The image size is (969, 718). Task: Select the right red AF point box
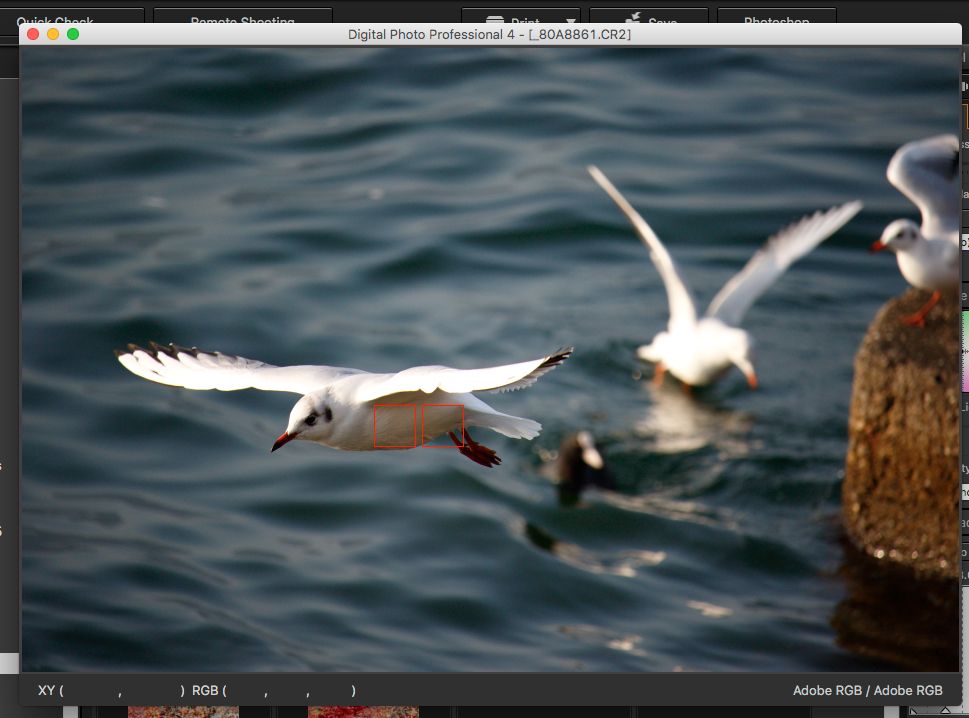(442, 425)
